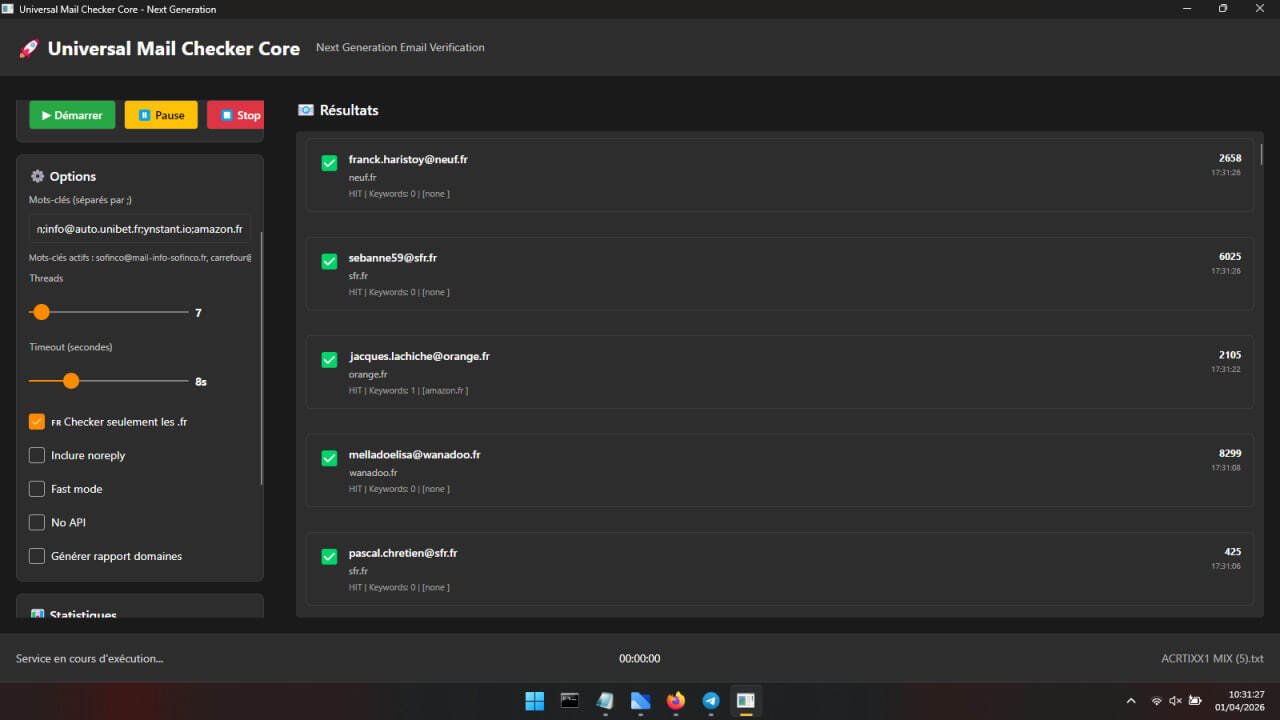Image resolution: width=1280 pixels, height=720 pixels.
Task: Expand the hidden system tray icons chevron
Action: (x=1131, y=701)
